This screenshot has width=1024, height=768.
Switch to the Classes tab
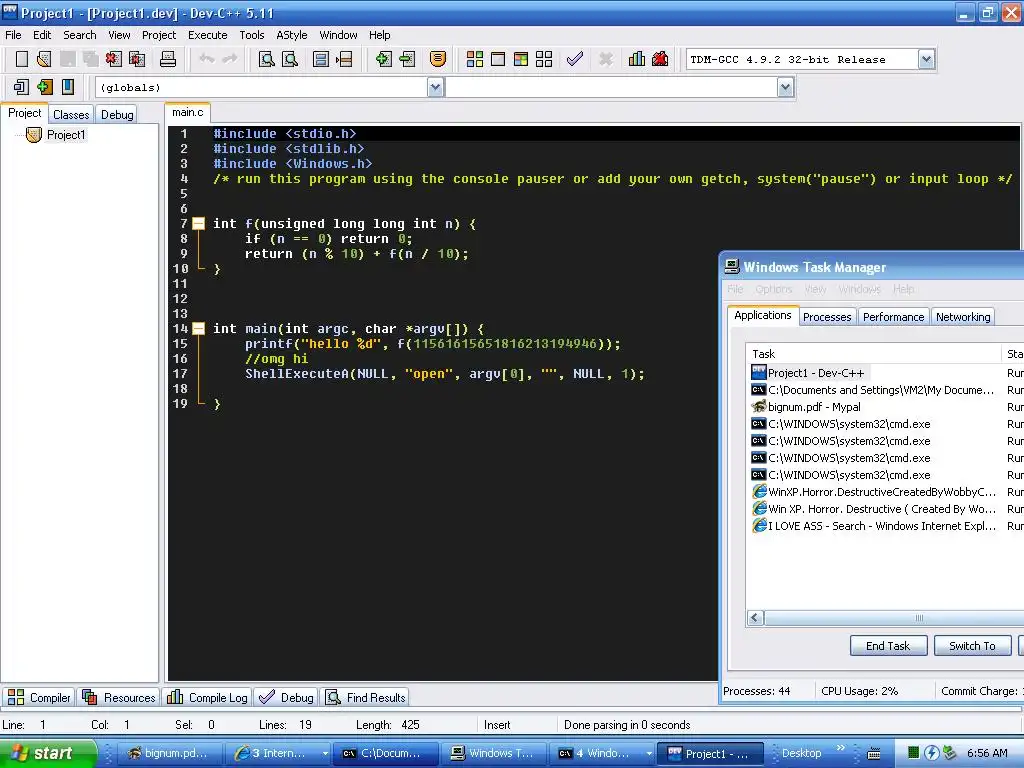point(71,114)
